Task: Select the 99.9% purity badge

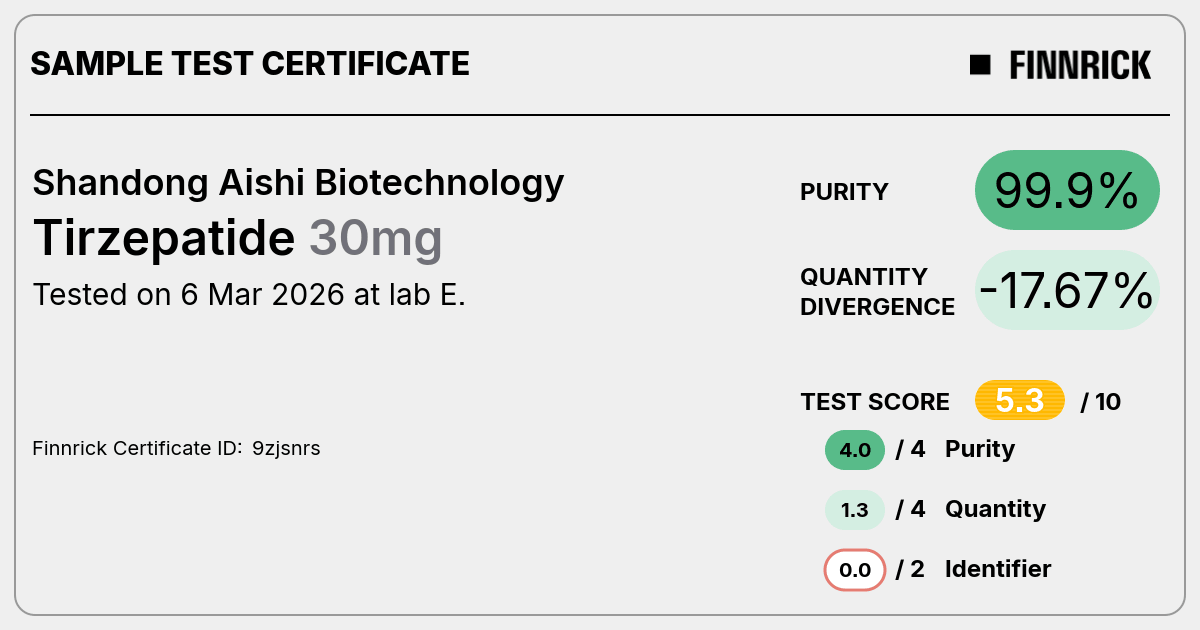Action: (1067, 190)
